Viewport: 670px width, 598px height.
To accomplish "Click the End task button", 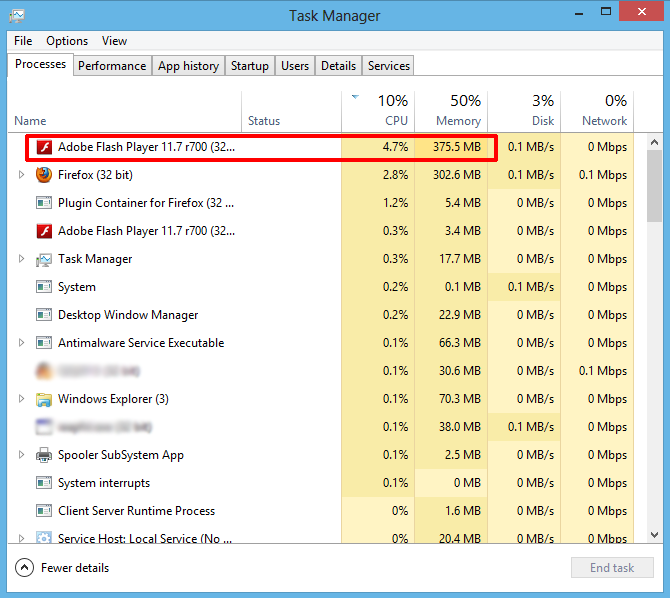I will [x=612, y=568].
